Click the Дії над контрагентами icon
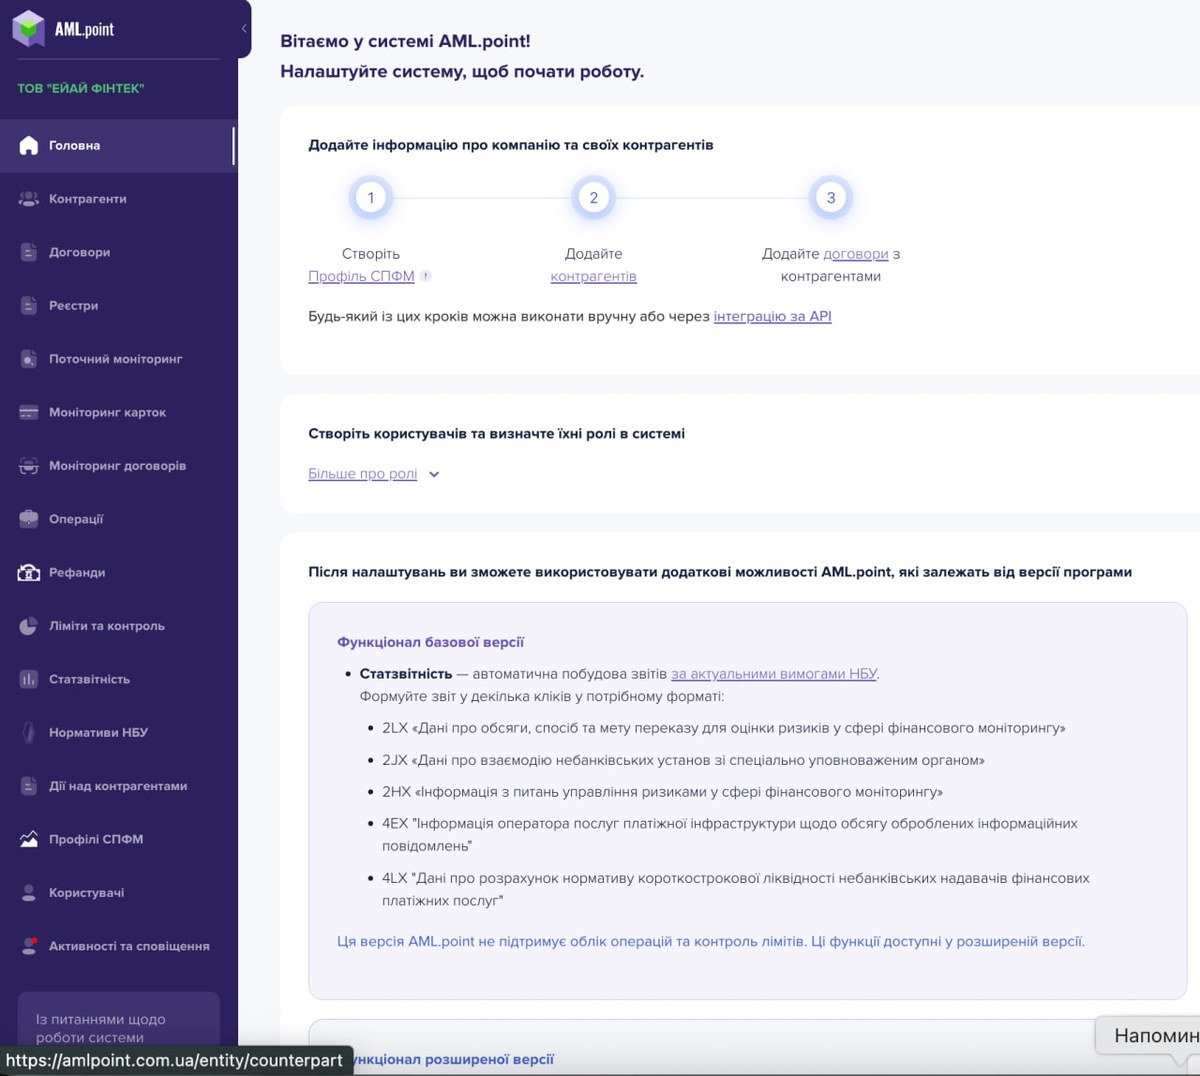Viewport: 1200px width, 1076px height. click(29, 786)
